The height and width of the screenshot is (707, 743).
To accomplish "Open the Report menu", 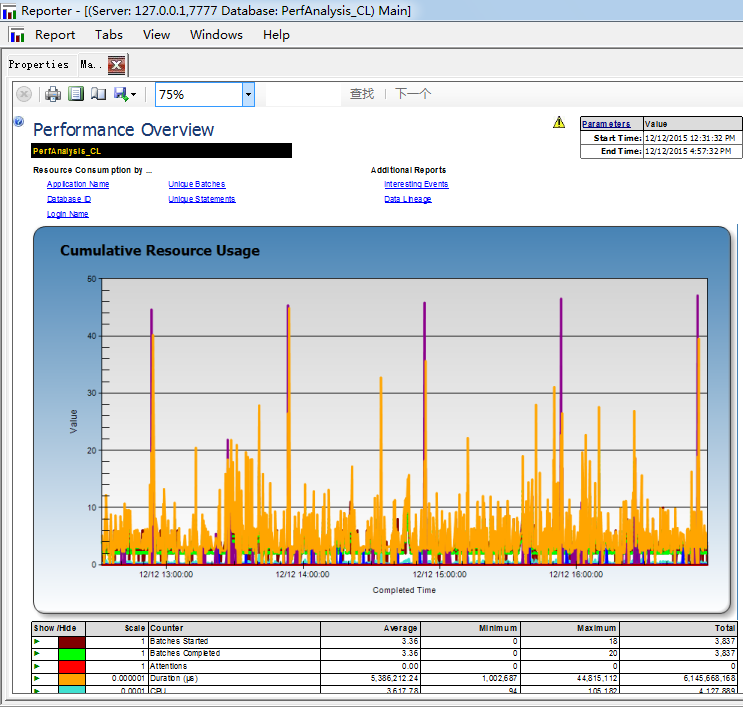I will point(55,35).
